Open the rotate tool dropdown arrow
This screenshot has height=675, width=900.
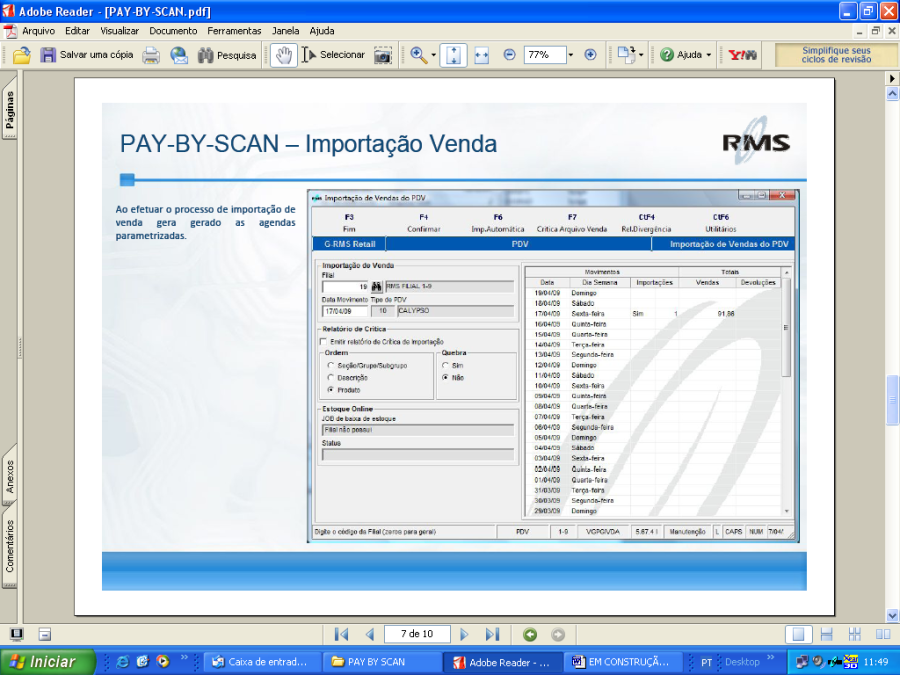tap(641, 55)
